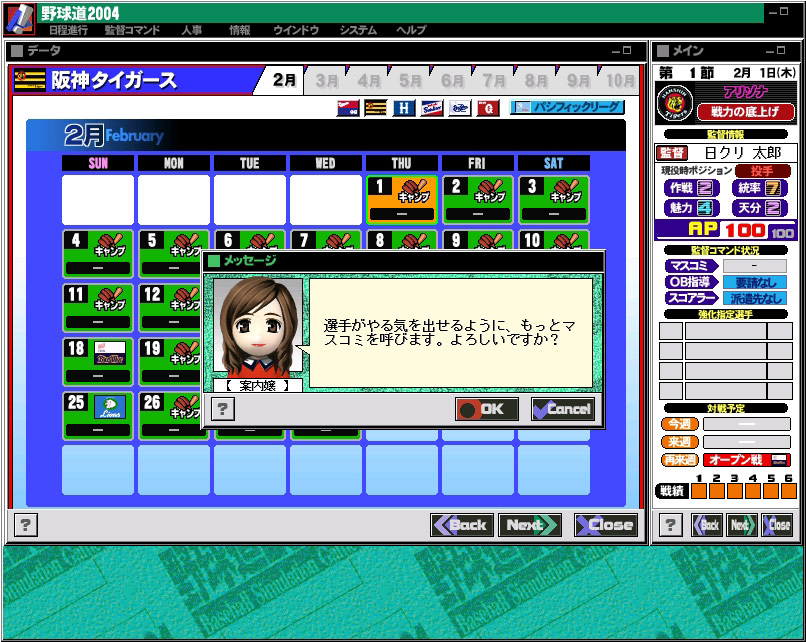Select the Dragons team flag icon
This screenshot has height=642, width=806.
coord(460,108)
